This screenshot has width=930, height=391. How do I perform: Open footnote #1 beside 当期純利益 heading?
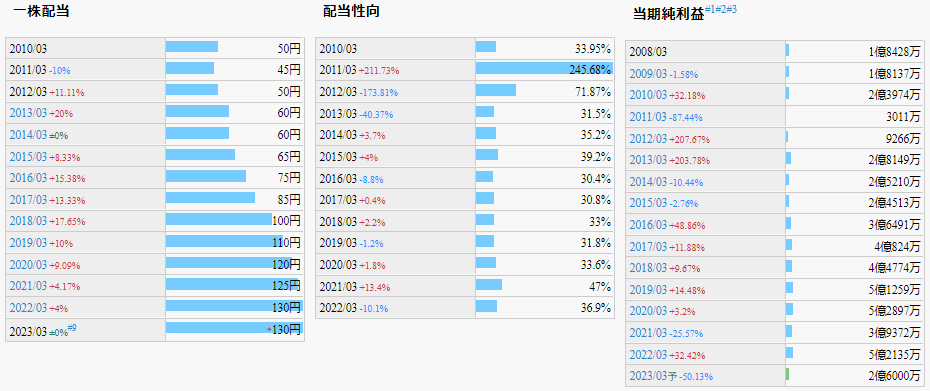coord(710,9)
